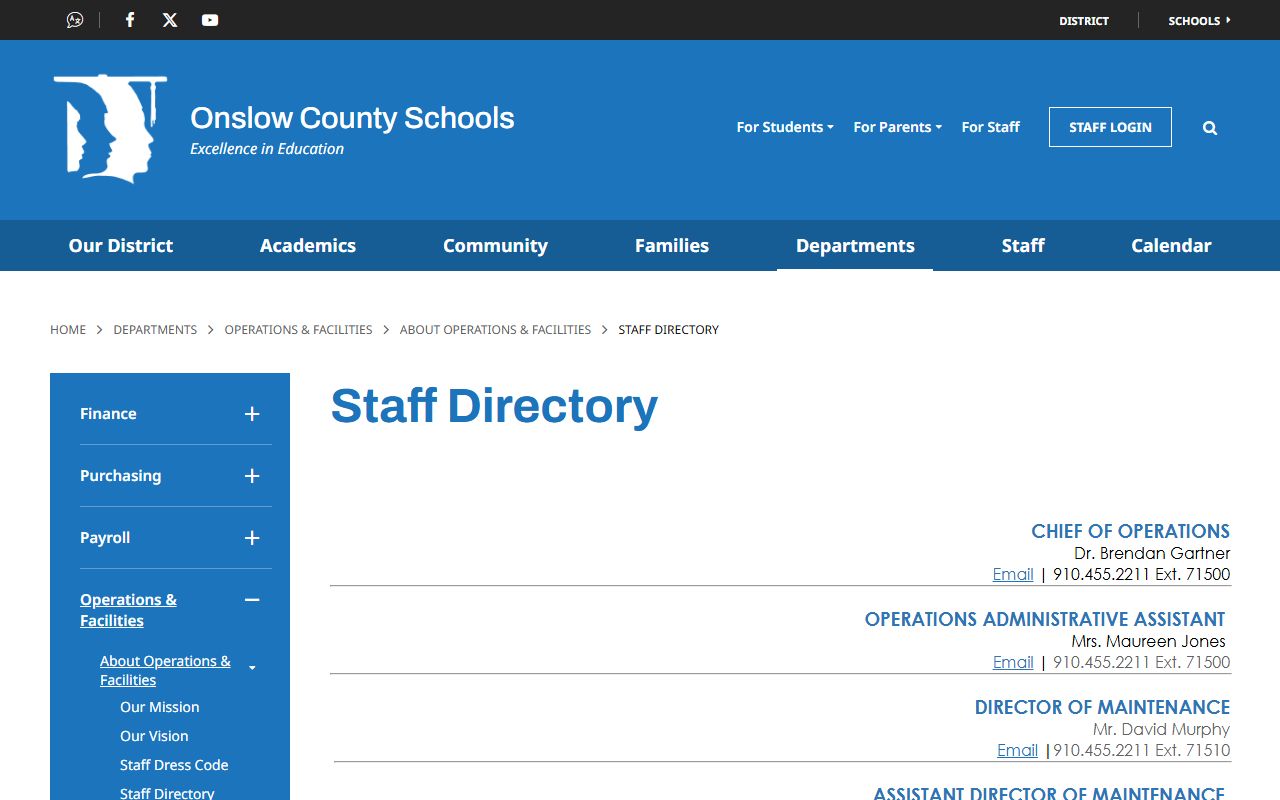Open the Facebook page icon
Image resolution: width=1280 pixels, height=800 pixels.
tap(130, 20)
